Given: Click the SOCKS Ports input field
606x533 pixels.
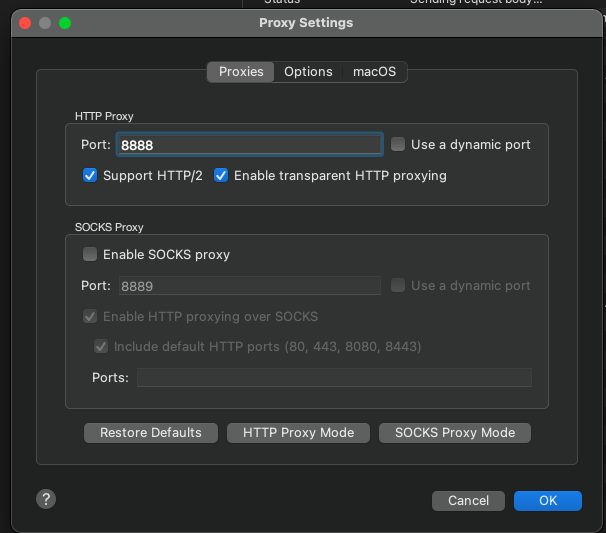Looking at the screenshot, I should click(x=334, y=377).
